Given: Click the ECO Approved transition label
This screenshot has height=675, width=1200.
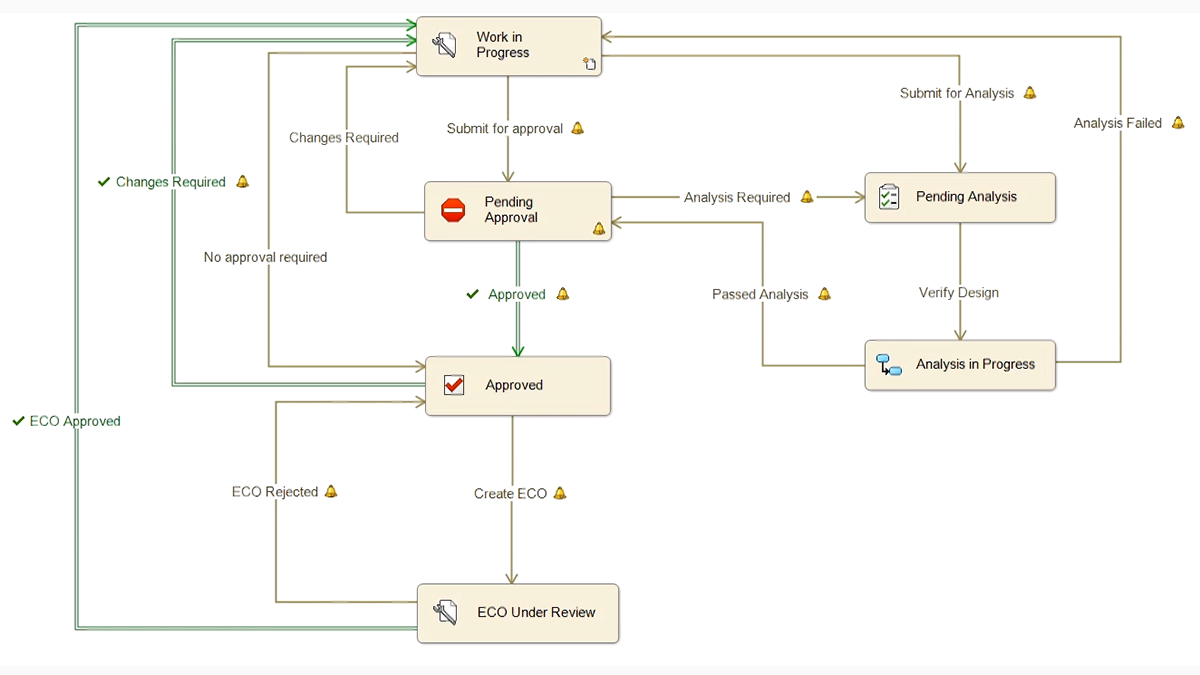Looking at the screenshot, I should [x=75, y=421].
